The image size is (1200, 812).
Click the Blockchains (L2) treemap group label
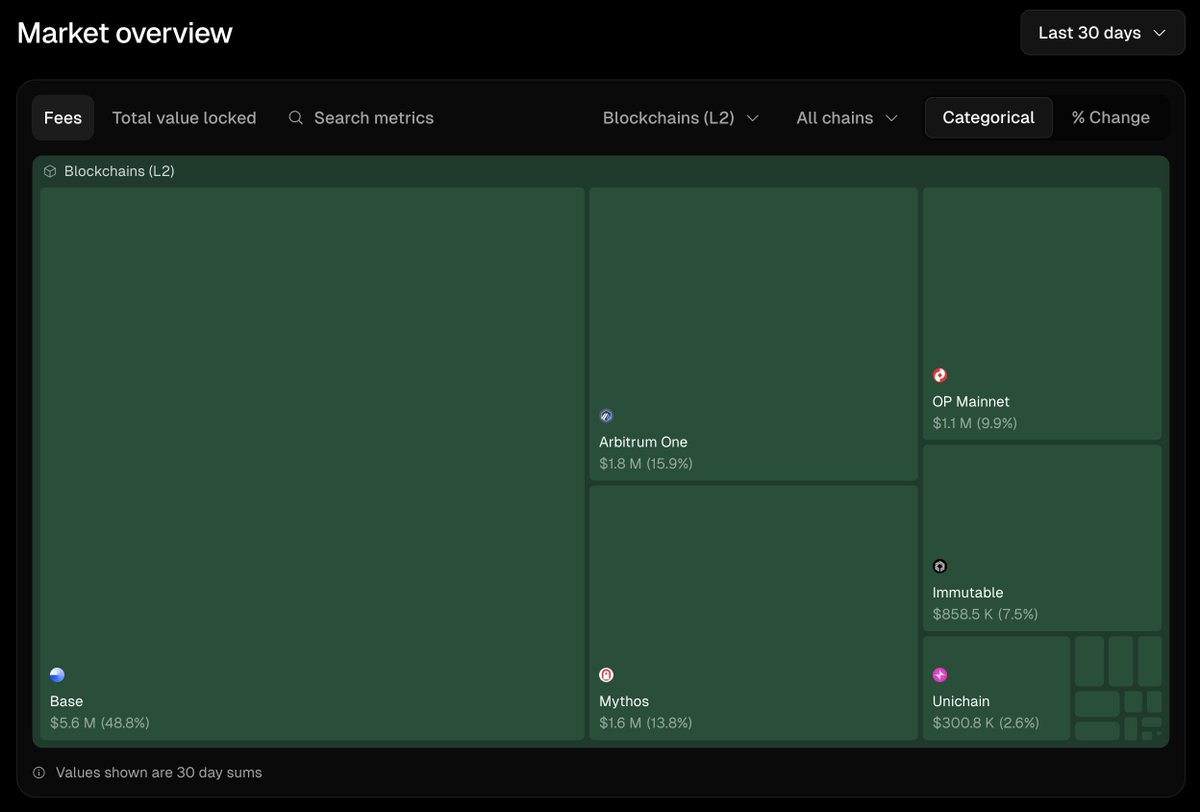(x=119, y=171)
